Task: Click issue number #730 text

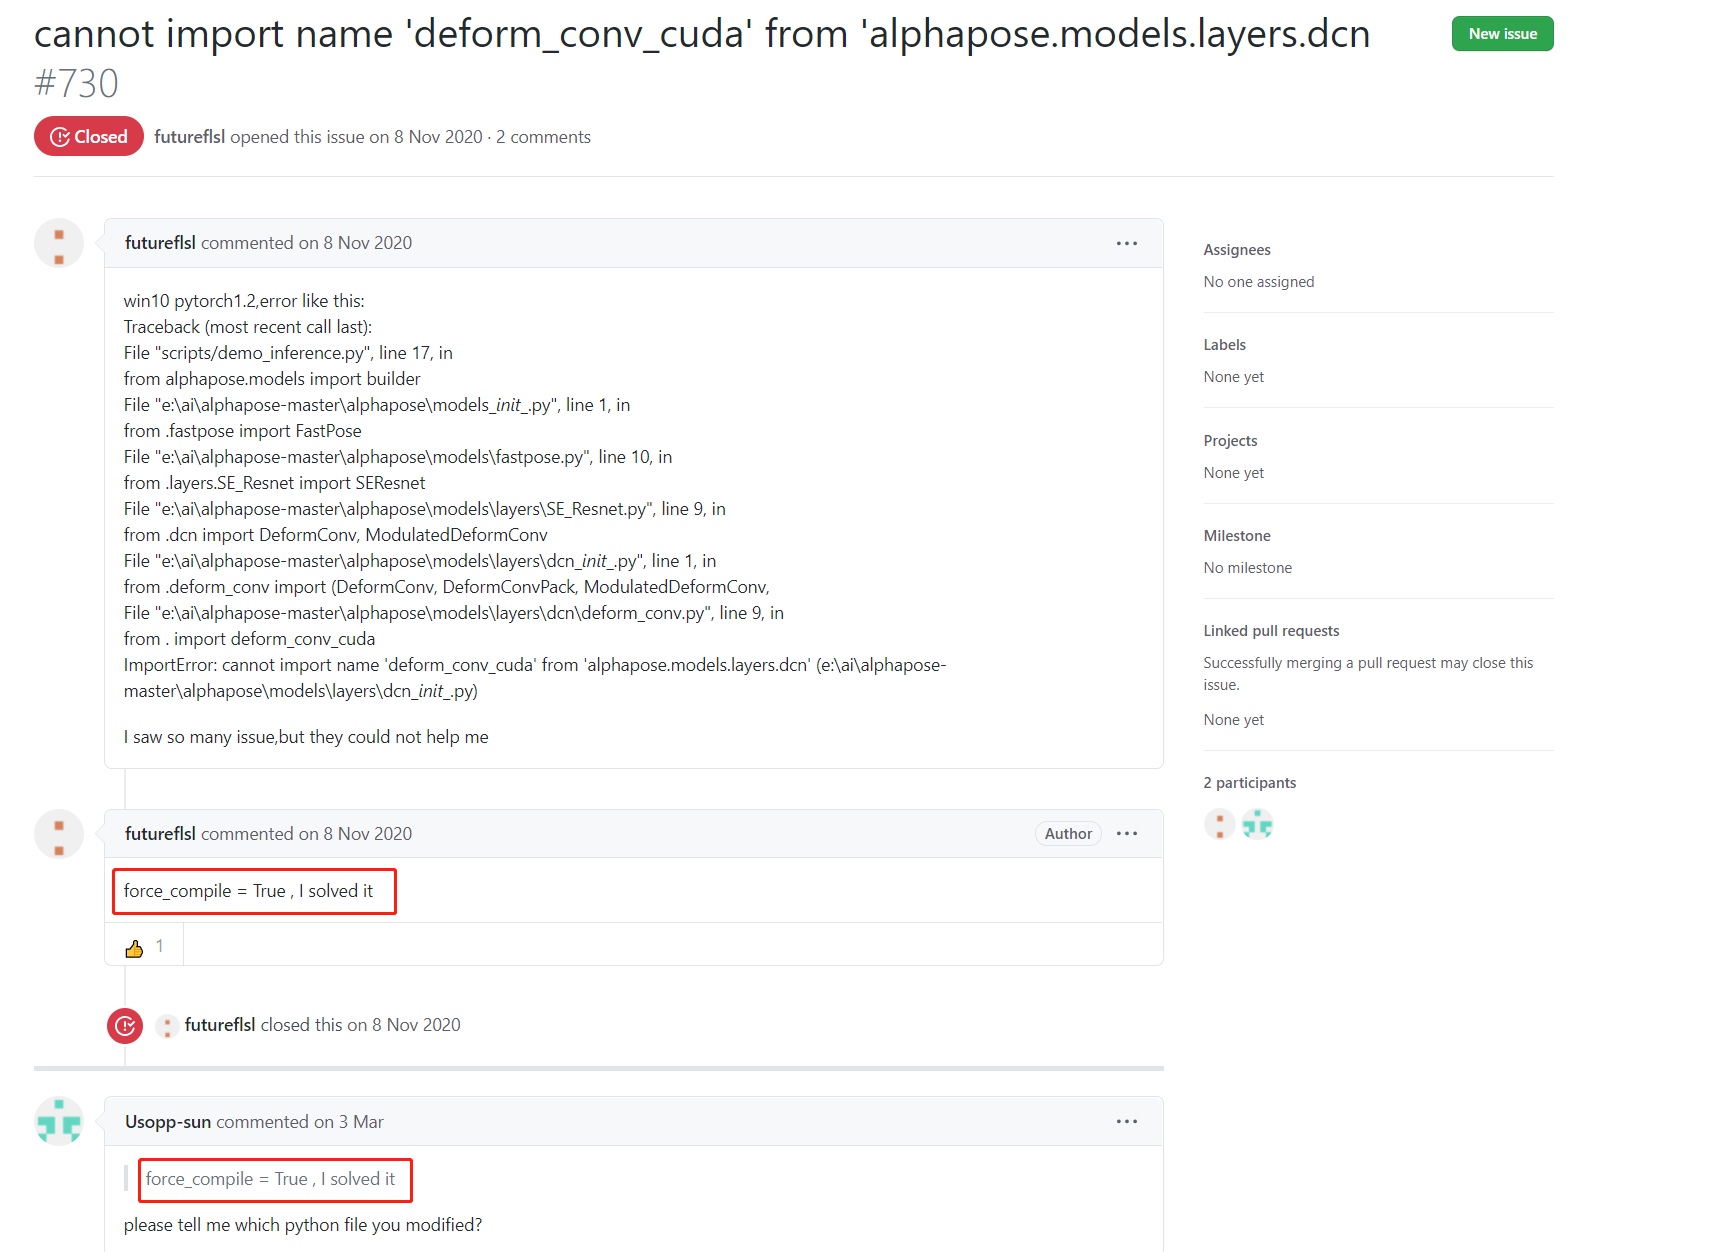Action: point(76,84)
